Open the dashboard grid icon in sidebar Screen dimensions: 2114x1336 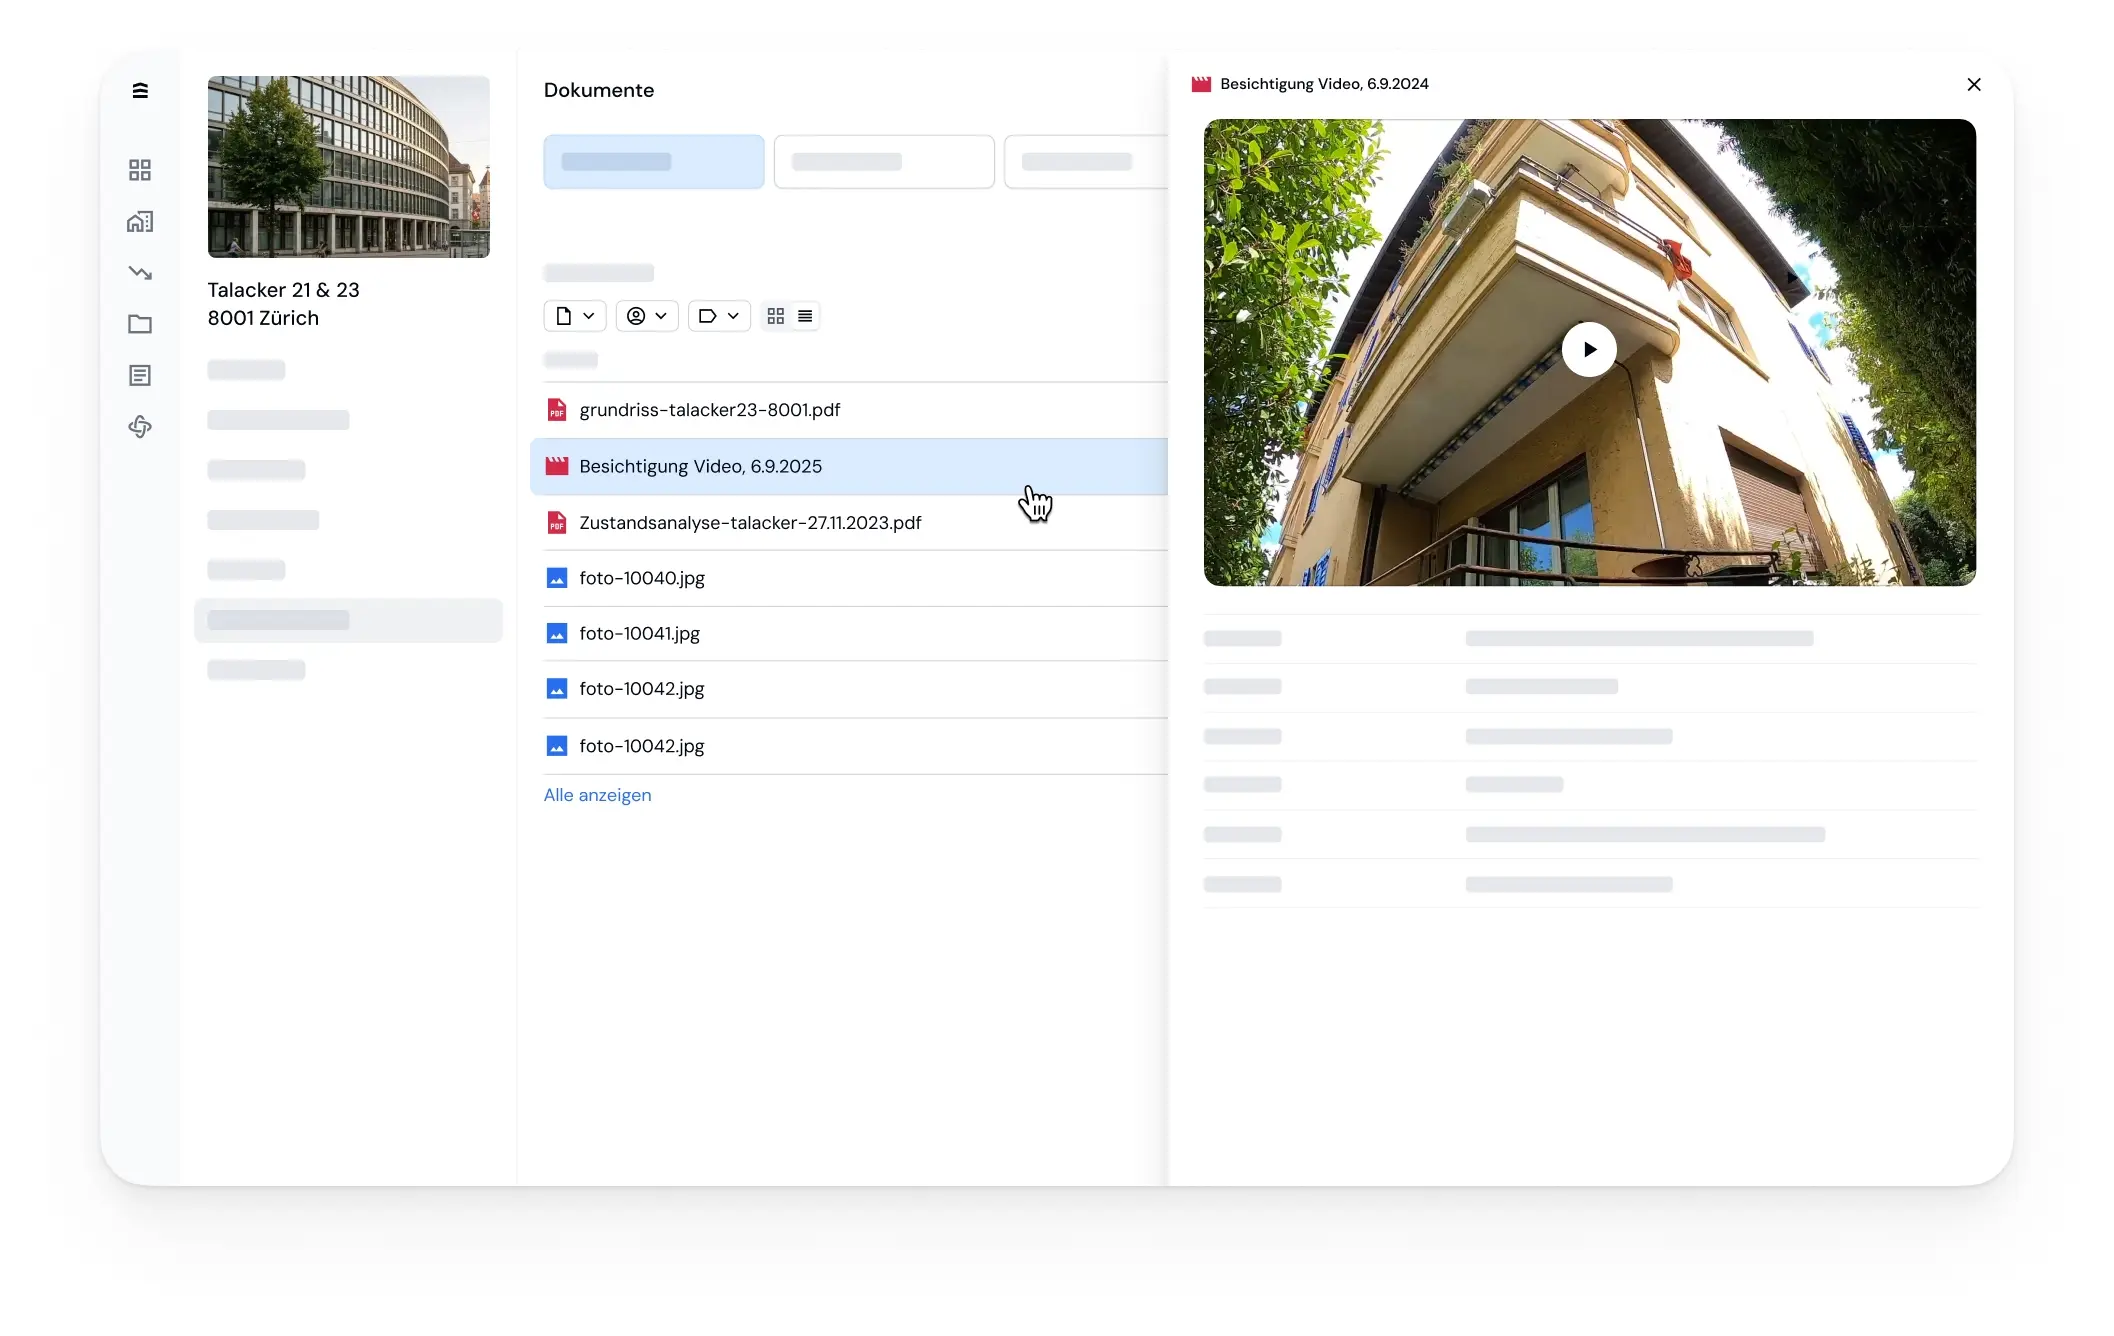[x=140, y=170]
